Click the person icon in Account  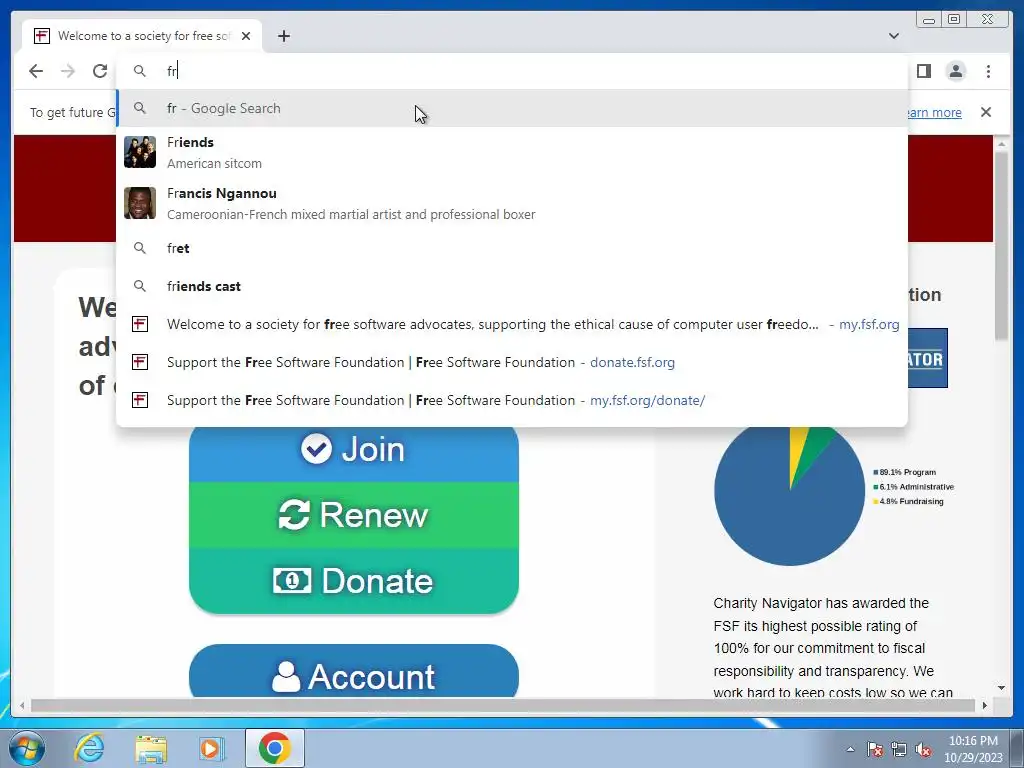[286, 677]
